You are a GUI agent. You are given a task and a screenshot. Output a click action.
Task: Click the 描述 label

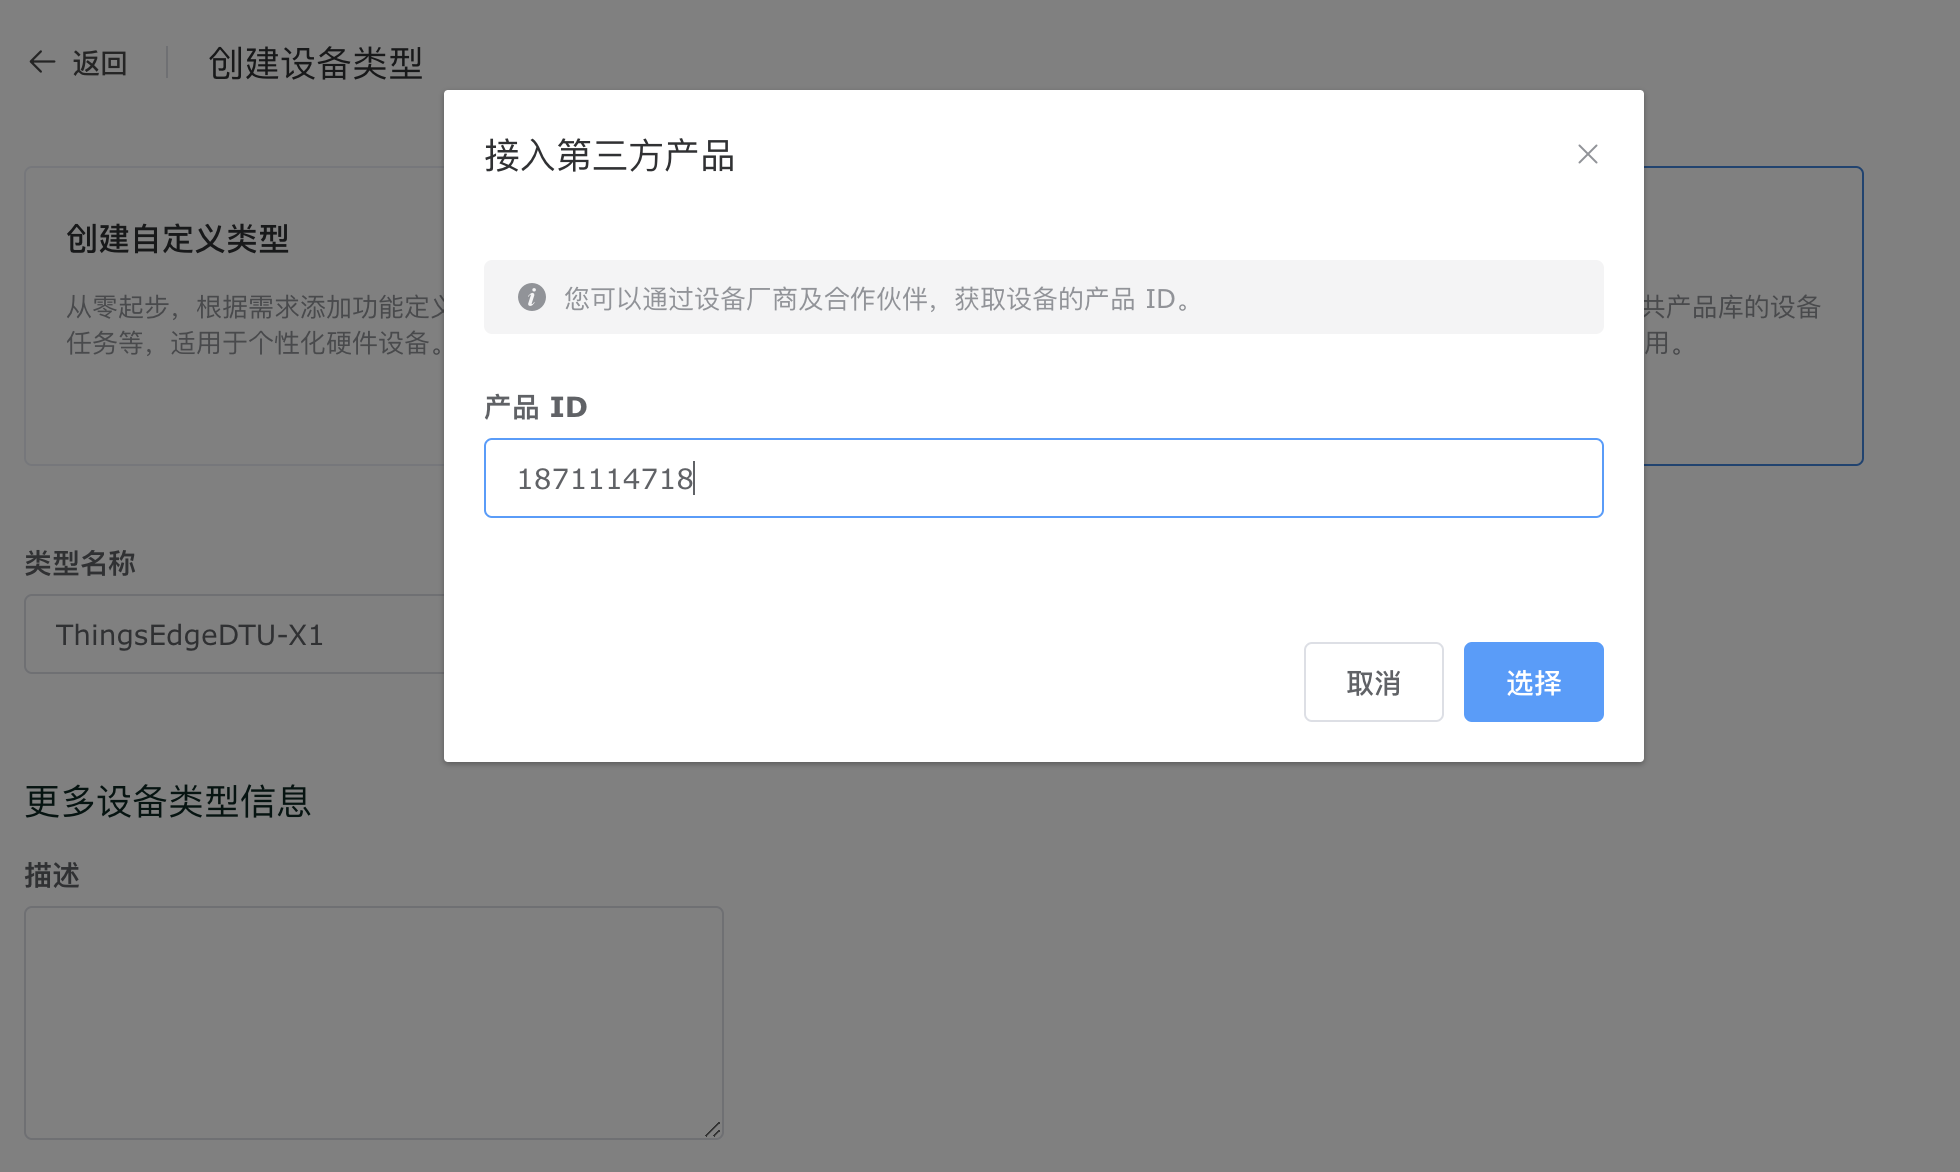click(x=52, y=875)
